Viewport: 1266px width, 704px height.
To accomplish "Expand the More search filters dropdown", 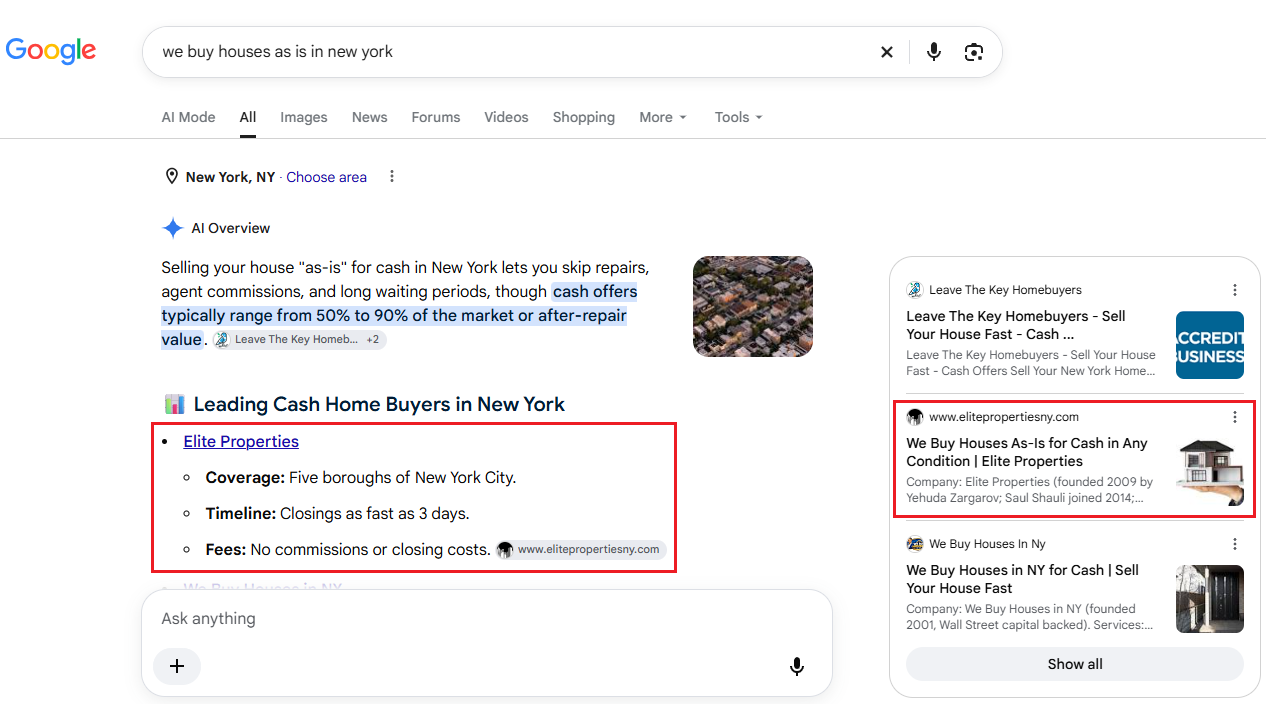I will pyautogui.click(x=663, y=117).
